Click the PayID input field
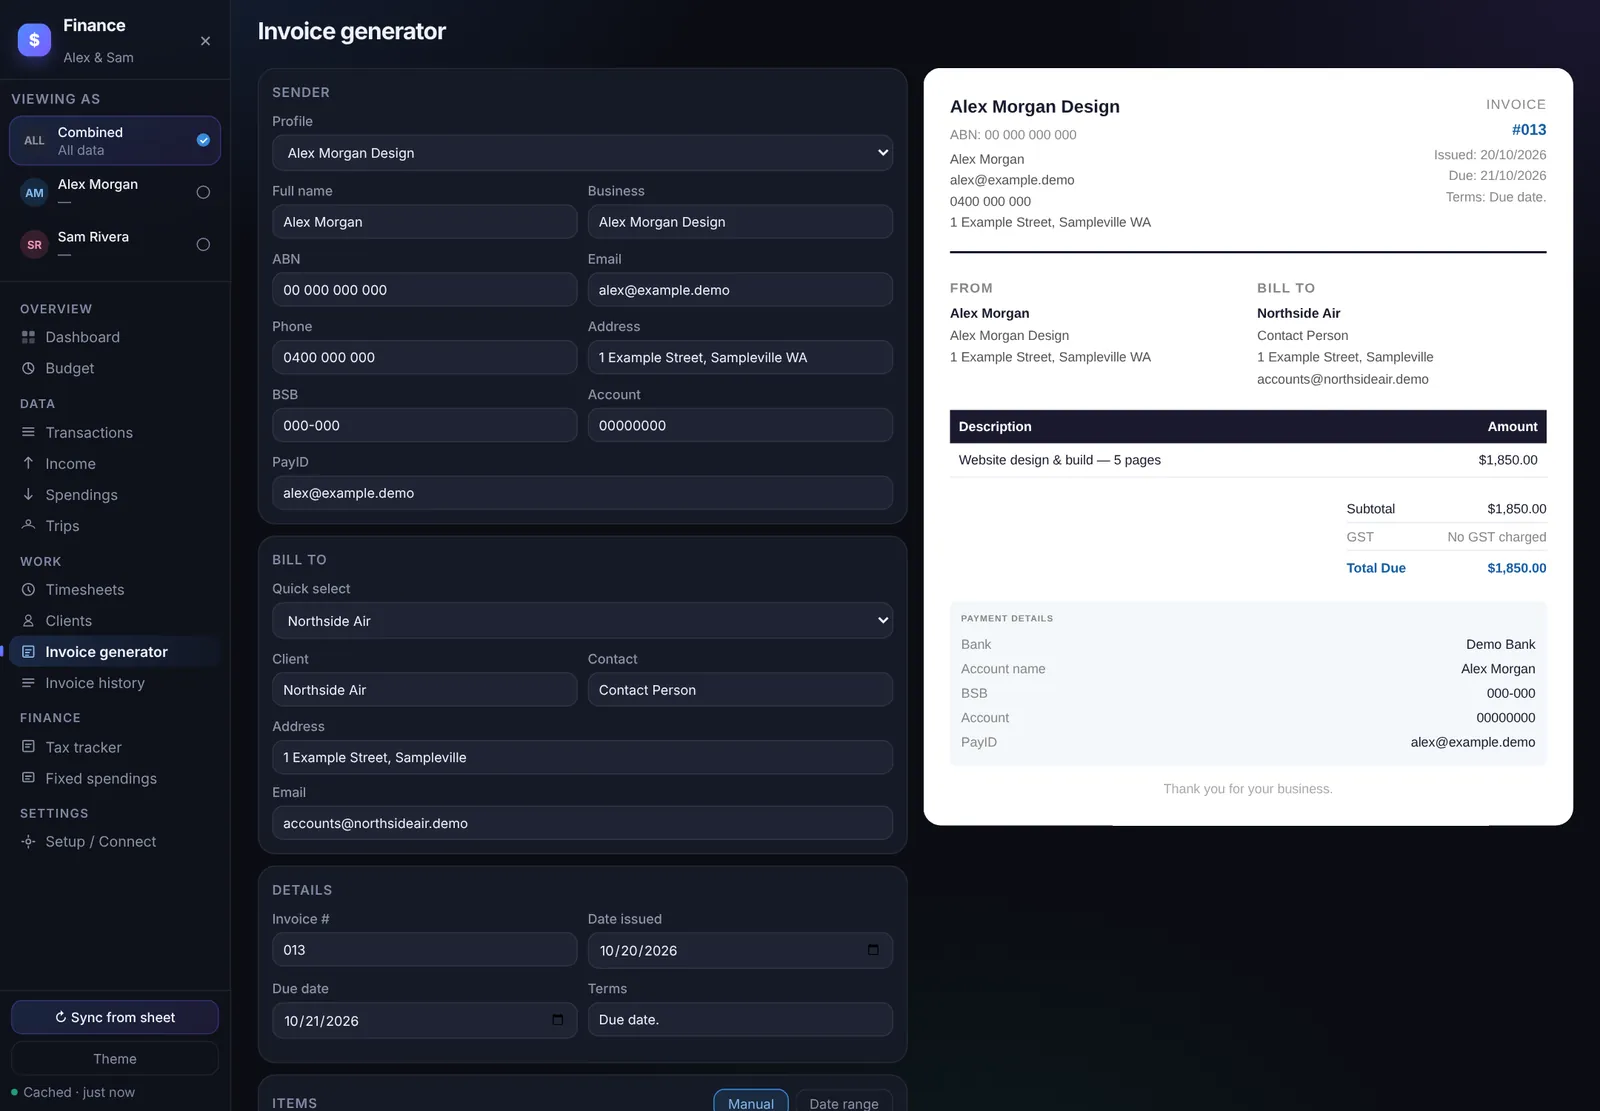 tap(582, 493)
